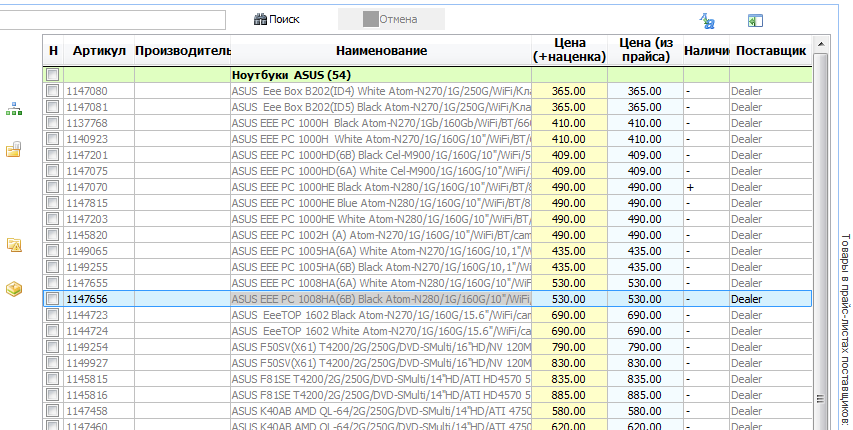This screenshot has width=853, height=430.
Task: Click the 885.00 markup price cell
Action: pos(569,395)
